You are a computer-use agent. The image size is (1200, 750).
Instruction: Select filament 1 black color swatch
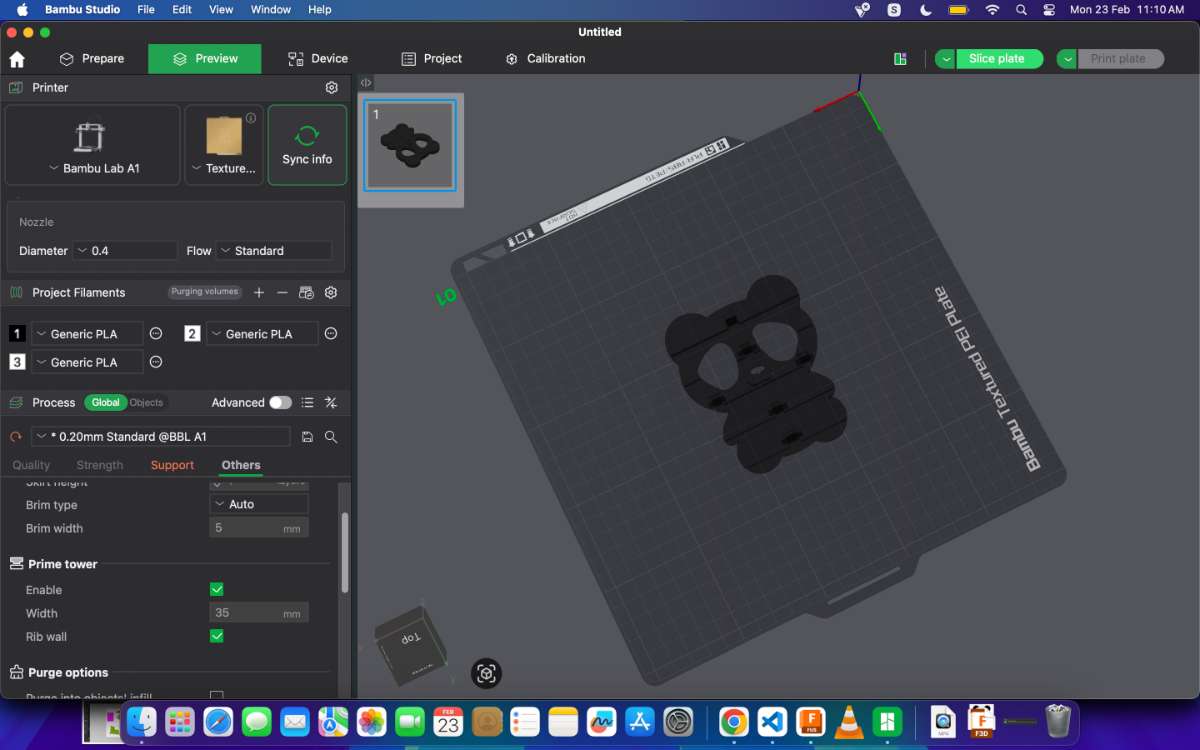point(17,334)
